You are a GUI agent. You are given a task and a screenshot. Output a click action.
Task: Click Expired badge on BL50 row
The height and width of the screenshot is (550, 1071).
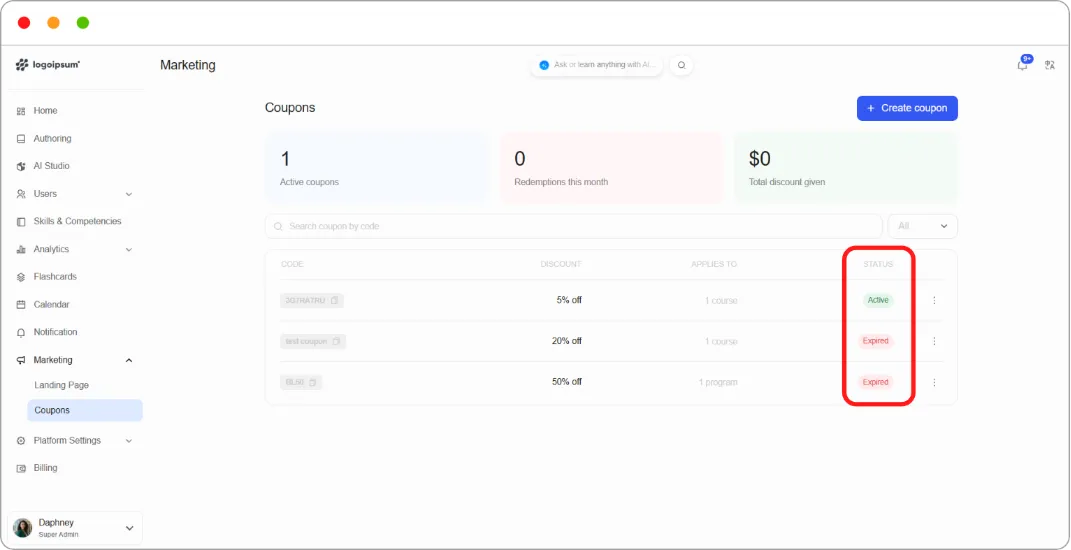point(876,382)
